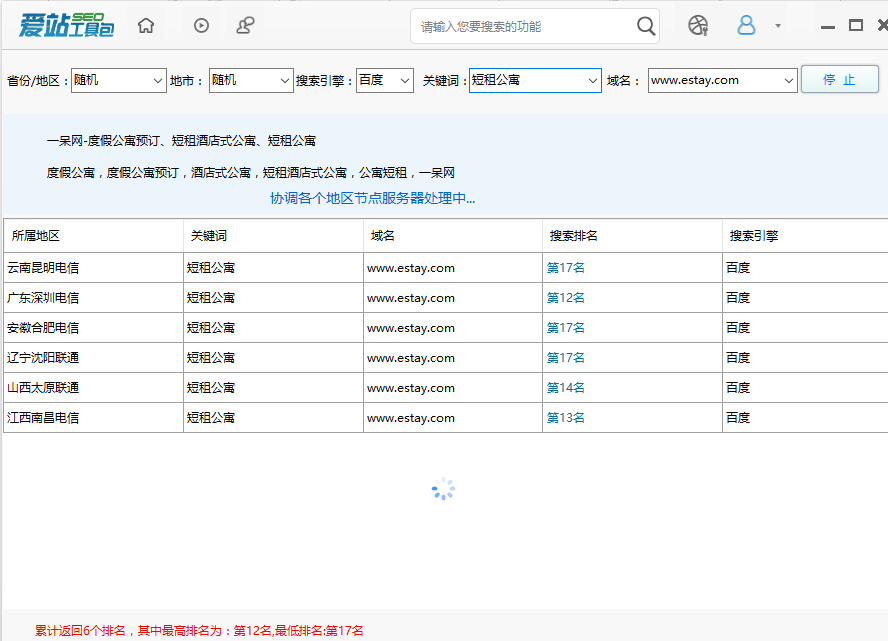This screenshot has height=641, width=888.
Task: Click the globe skin icon
Action: (x=698, y=26)
